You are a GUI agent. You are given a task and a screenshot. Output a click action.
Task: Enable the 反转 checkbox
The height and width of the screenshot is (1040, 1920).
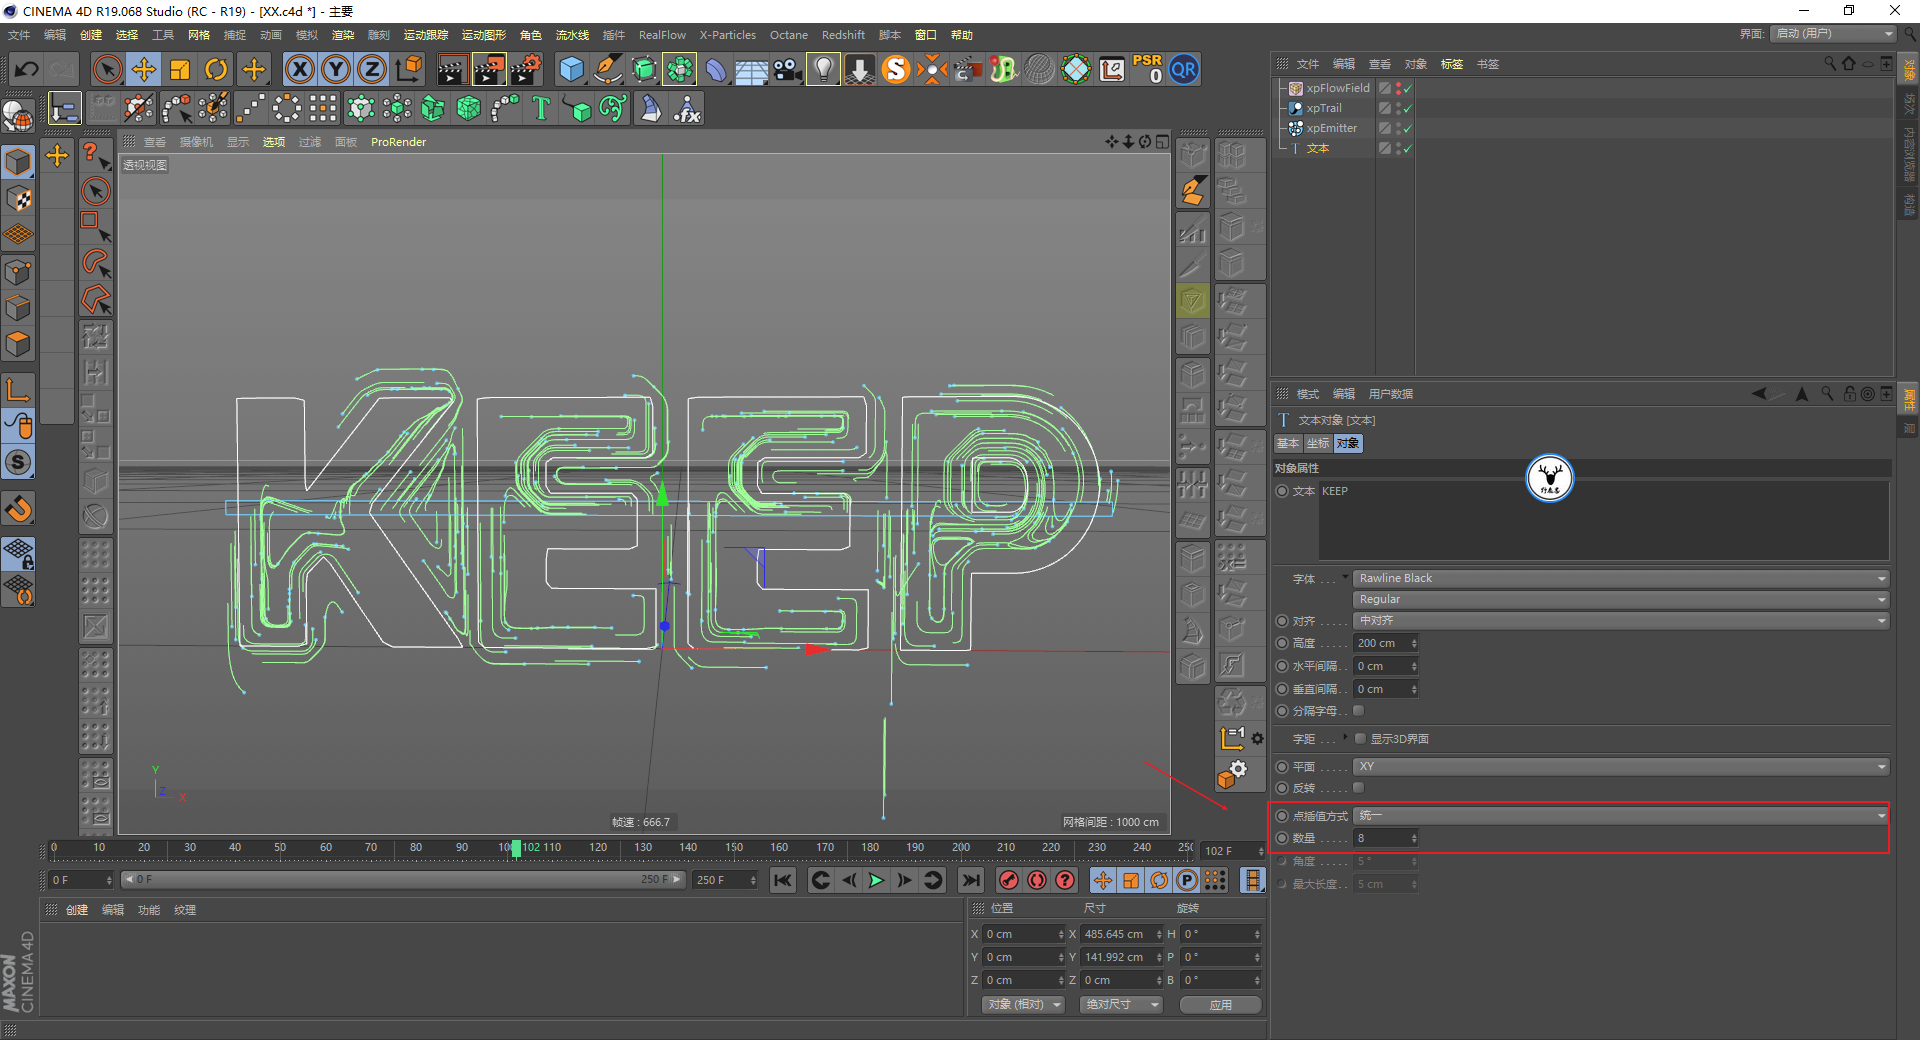(1358, 788)
